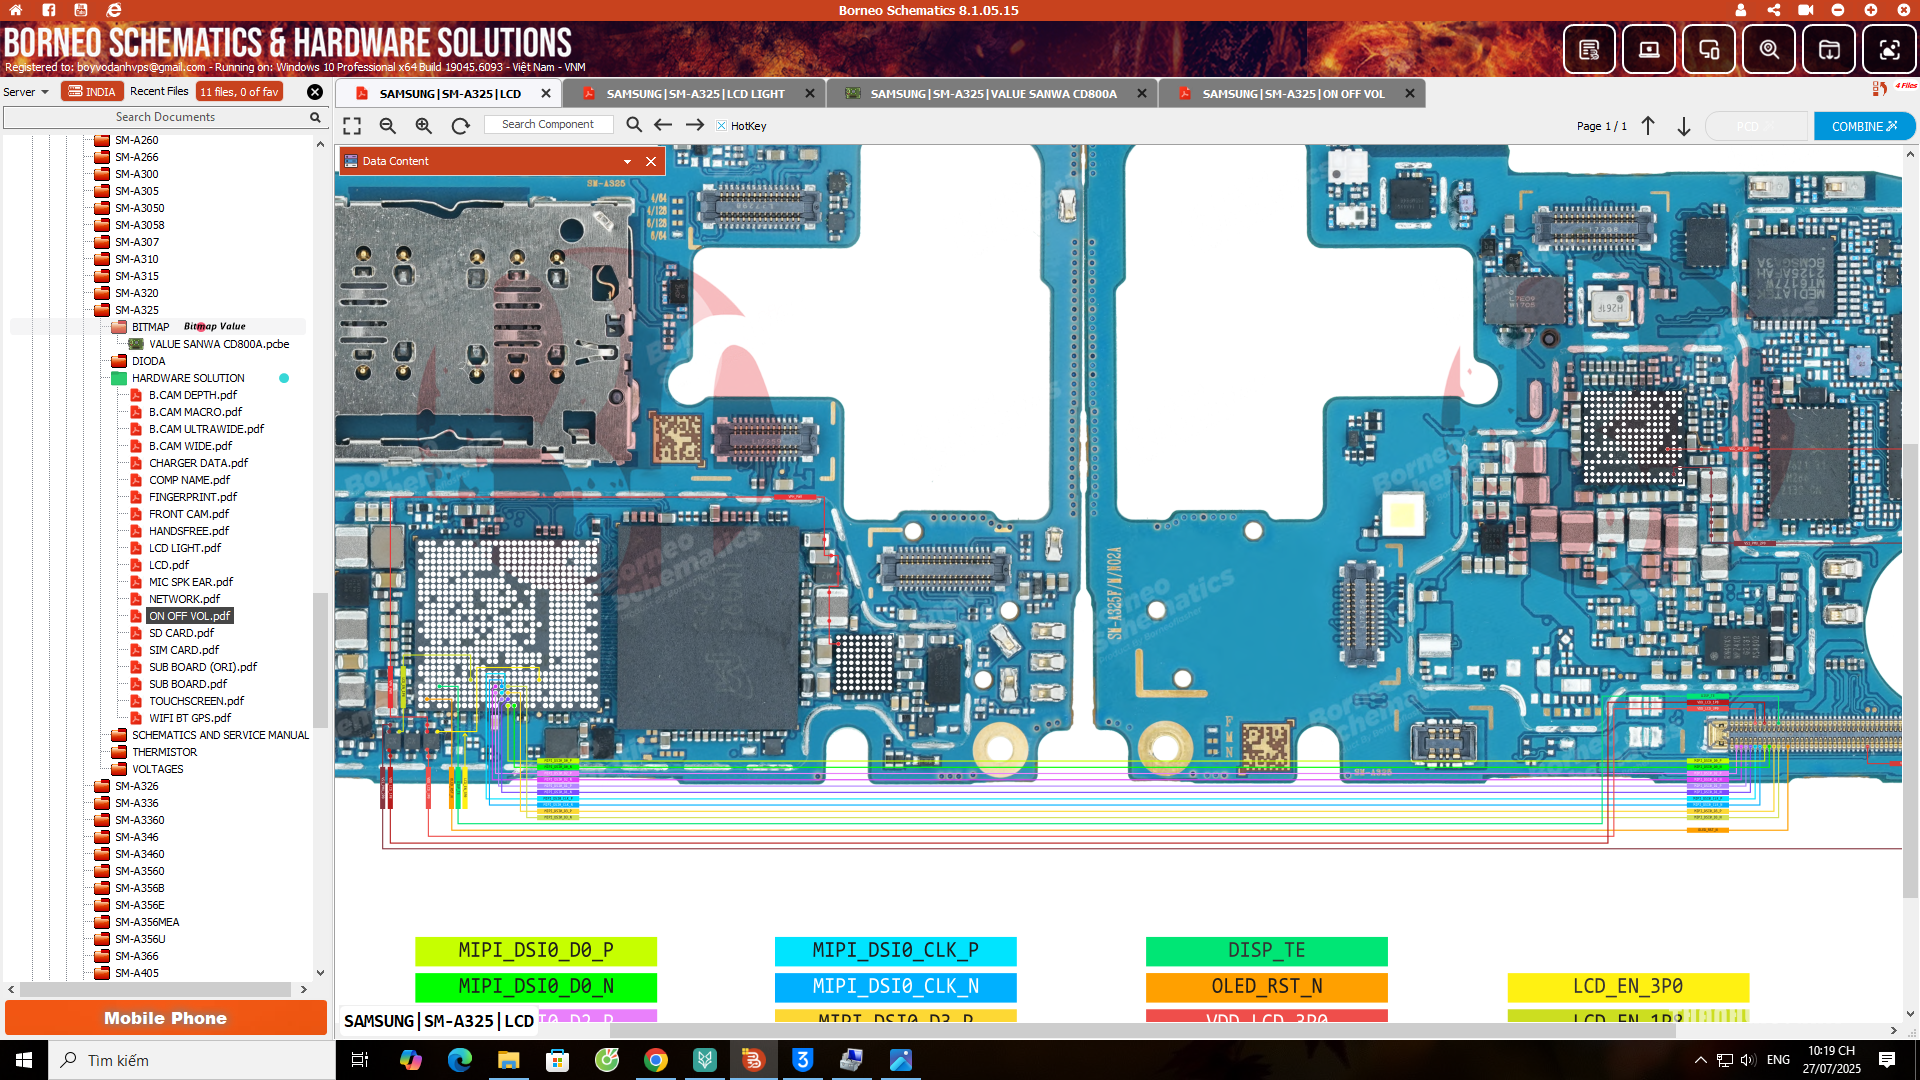1920x1080 pixels.
Task: Click the OLED_RST_N orange legend swatch
Action: tap(1267, 987)
